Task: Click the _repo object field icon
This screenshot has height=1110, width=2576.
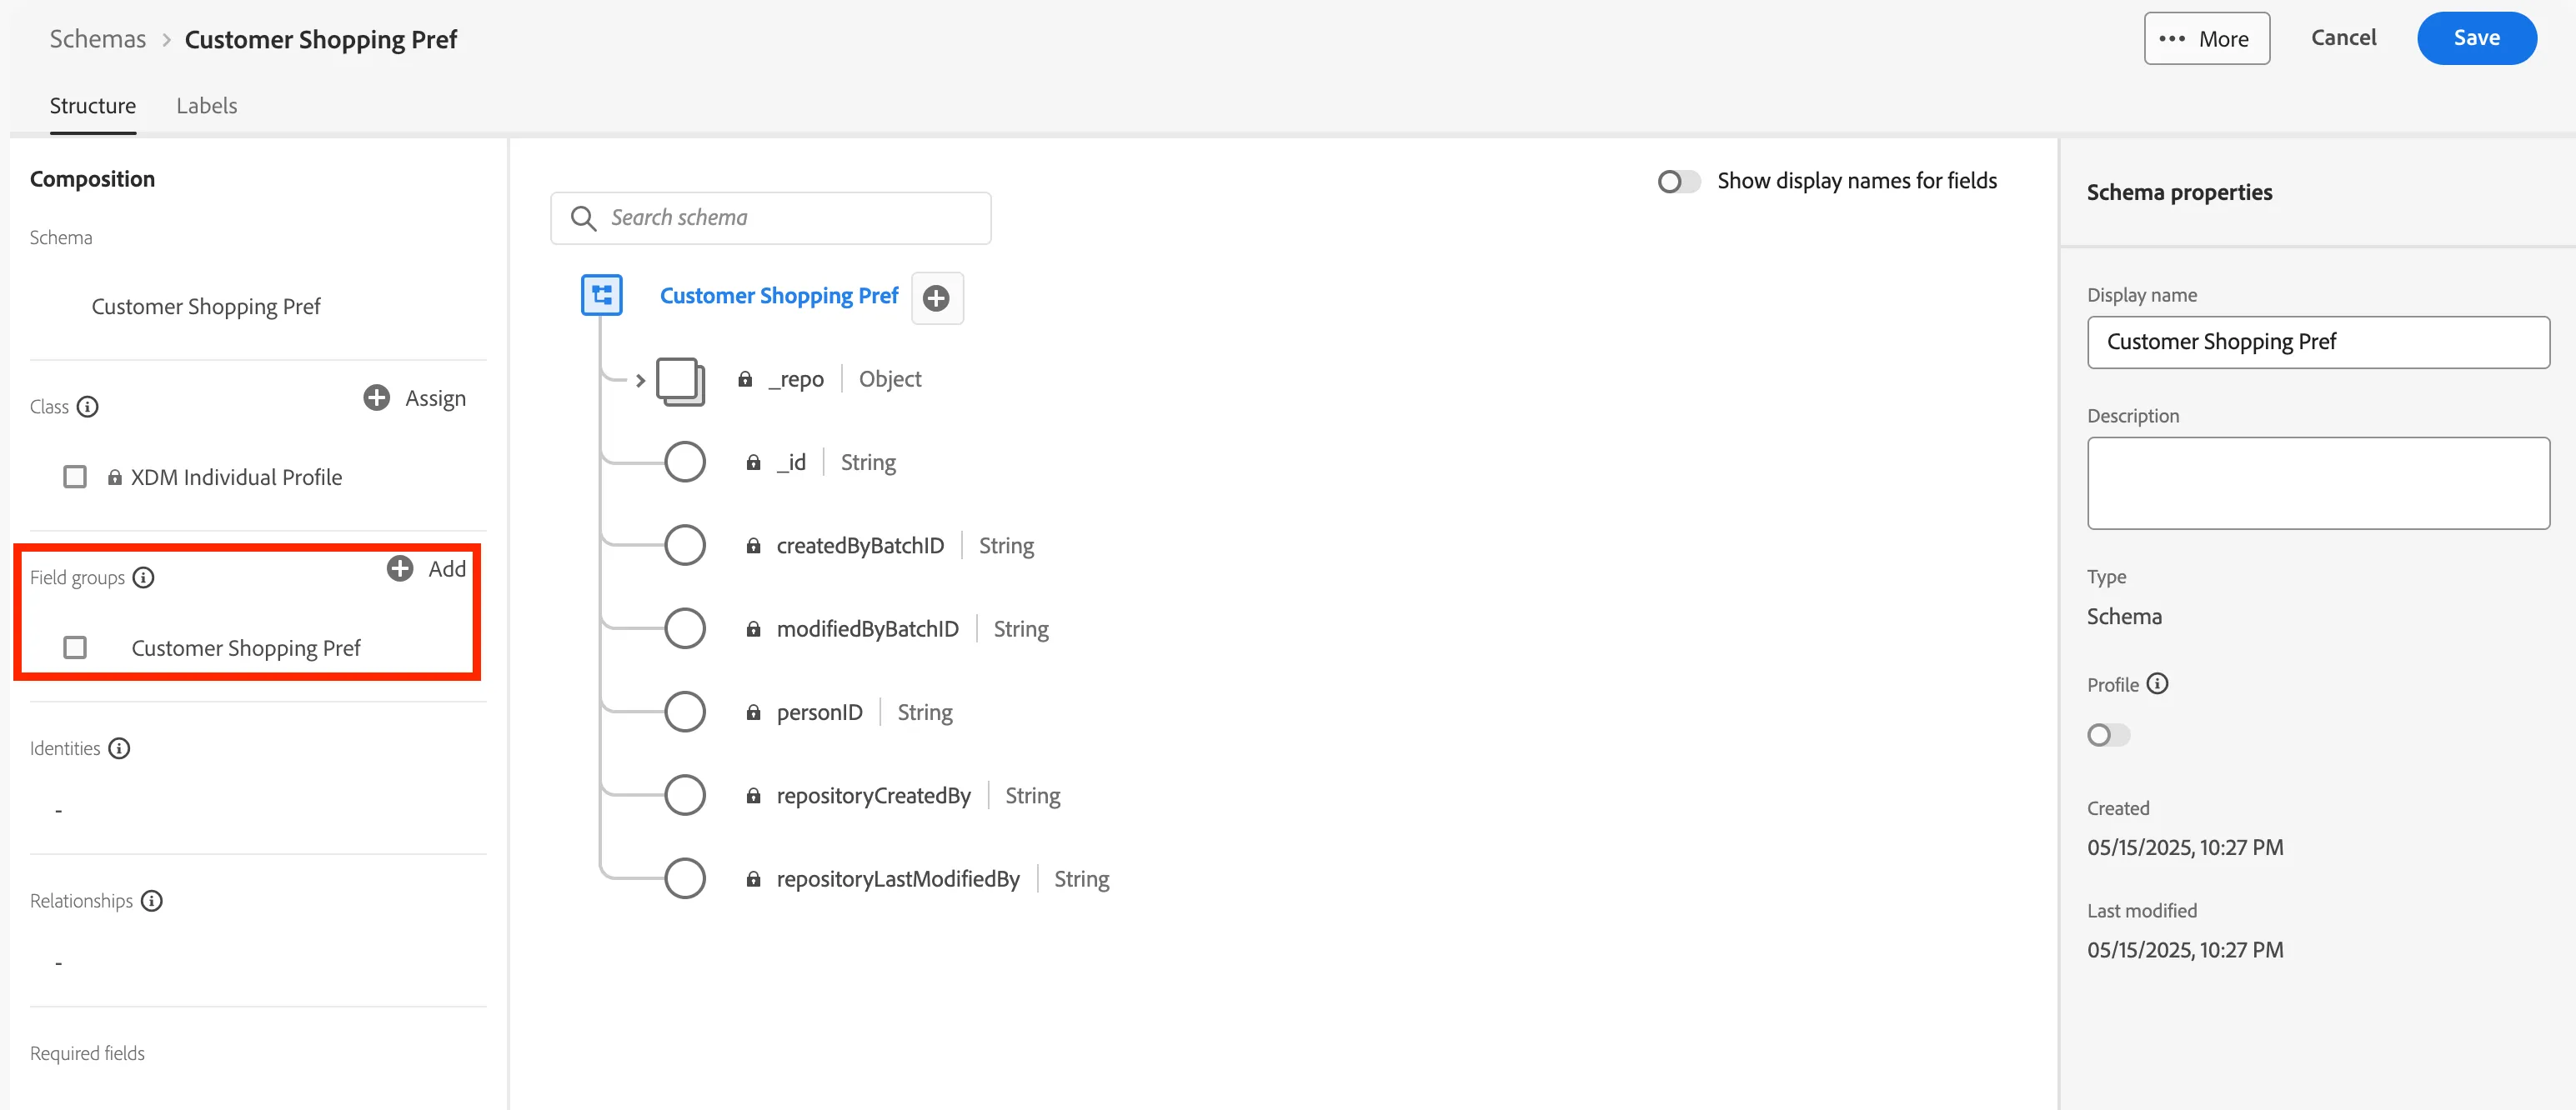Action: tap(681, 381)
